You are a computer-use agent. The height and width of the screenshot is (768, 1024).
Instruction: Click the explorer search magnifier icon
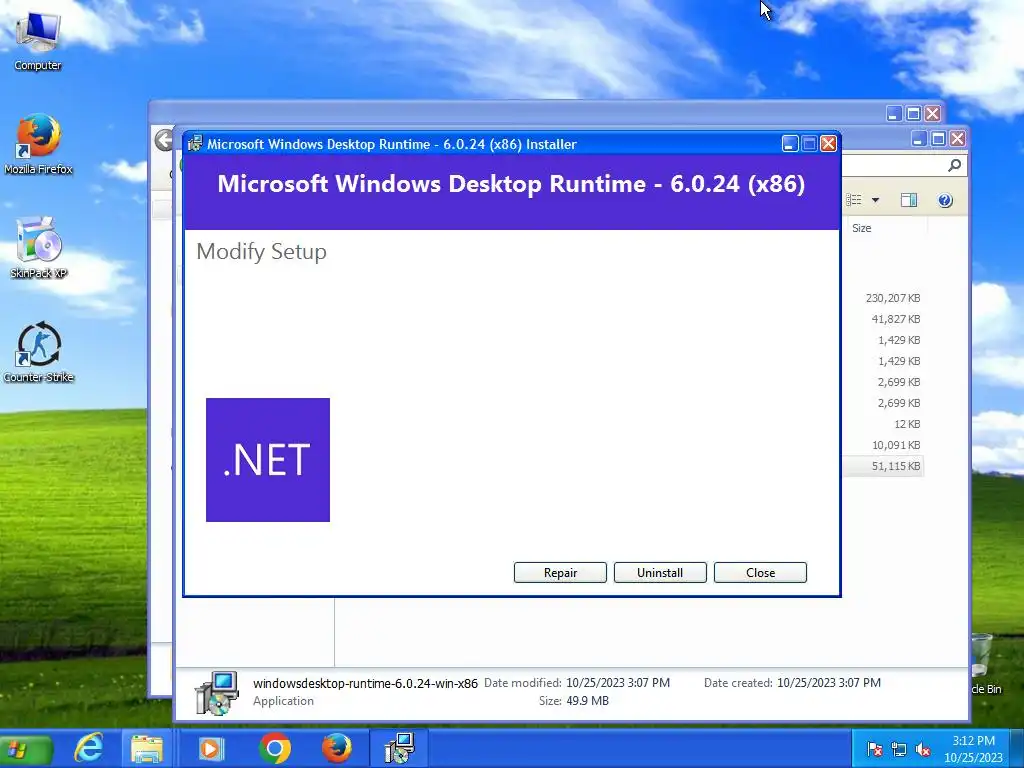[954, 165]
